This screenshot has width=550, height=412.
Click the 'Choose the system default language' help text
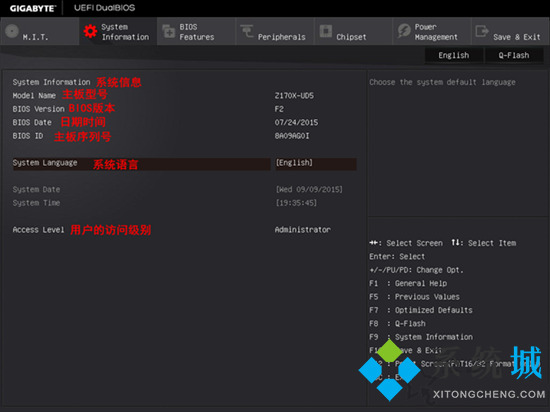[442, 82]
